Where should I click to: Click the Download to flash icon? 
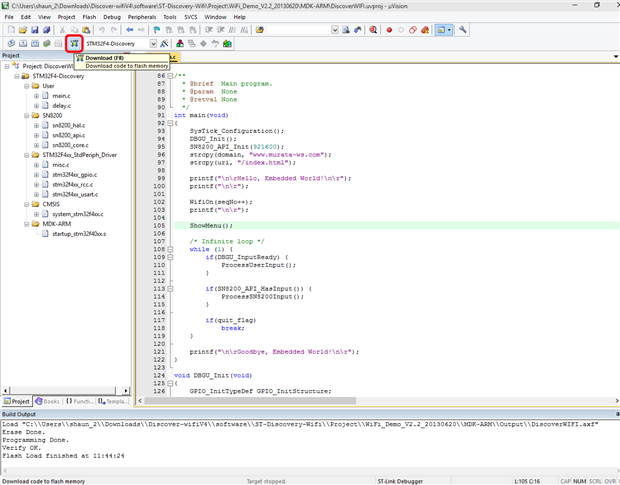click(75, 44)
